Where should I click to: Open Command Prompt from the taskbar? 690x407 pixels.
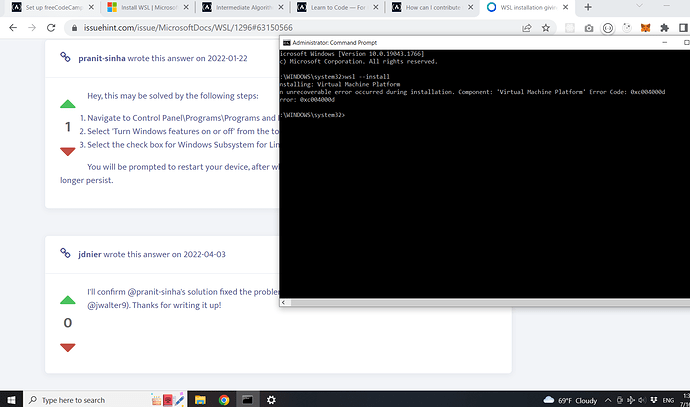pos(248,400)
